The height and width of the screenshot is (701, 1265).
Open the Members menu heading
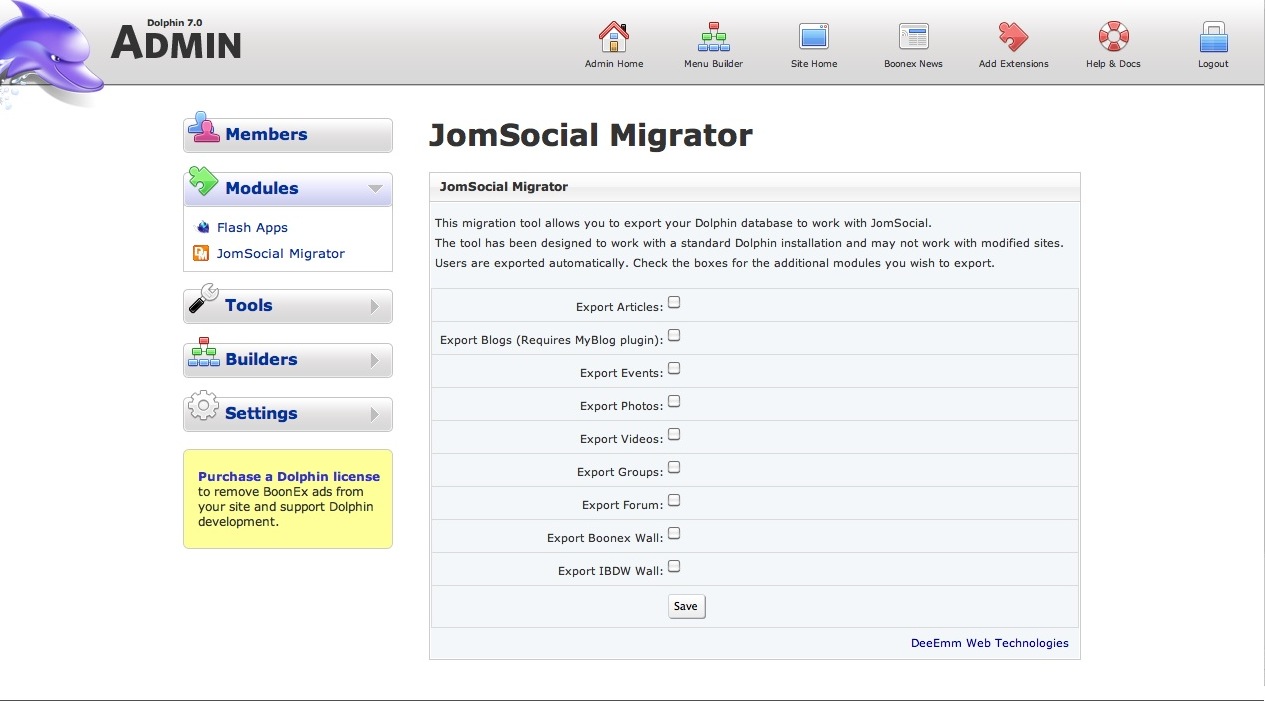point(266,134)
